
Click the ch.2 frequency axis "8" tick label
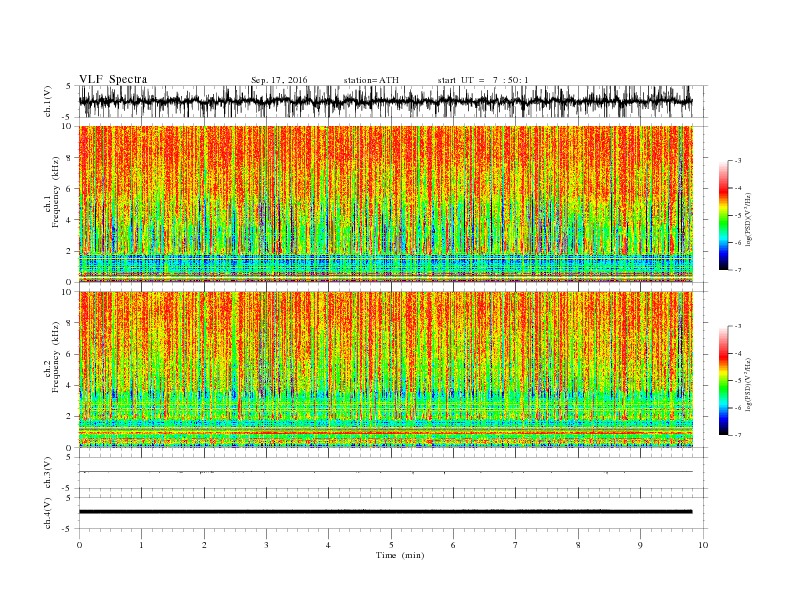coord(69,323)
